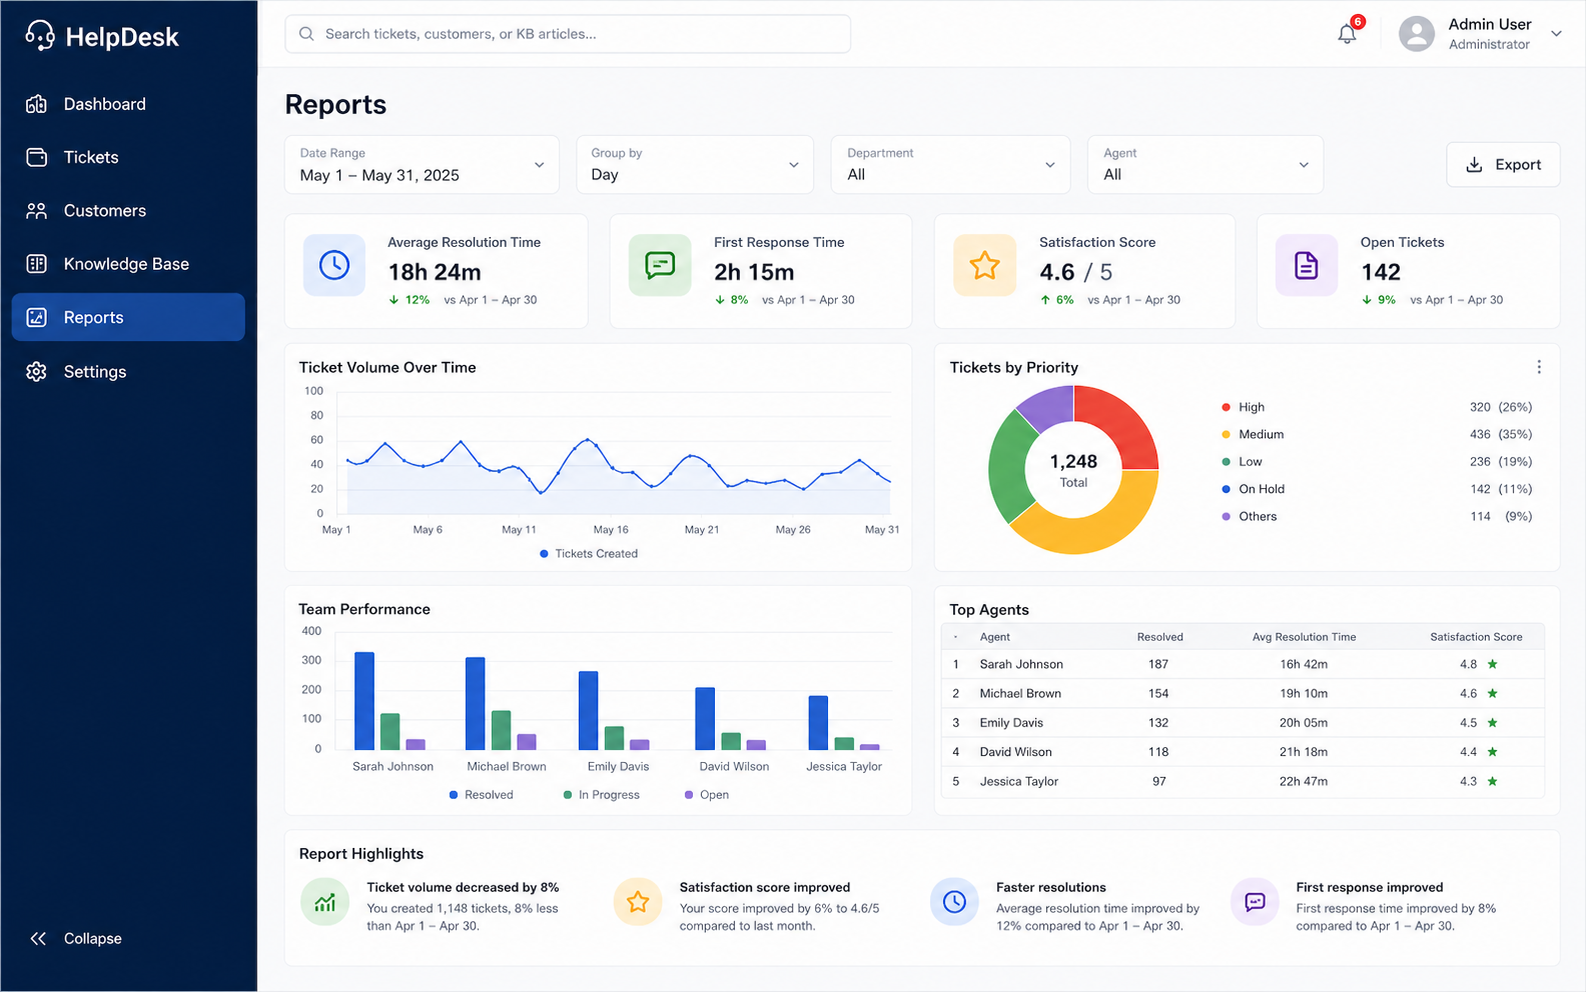Click the First response improved chat icon
Screen dimensions: 1586x992
tap(1255, 902)
